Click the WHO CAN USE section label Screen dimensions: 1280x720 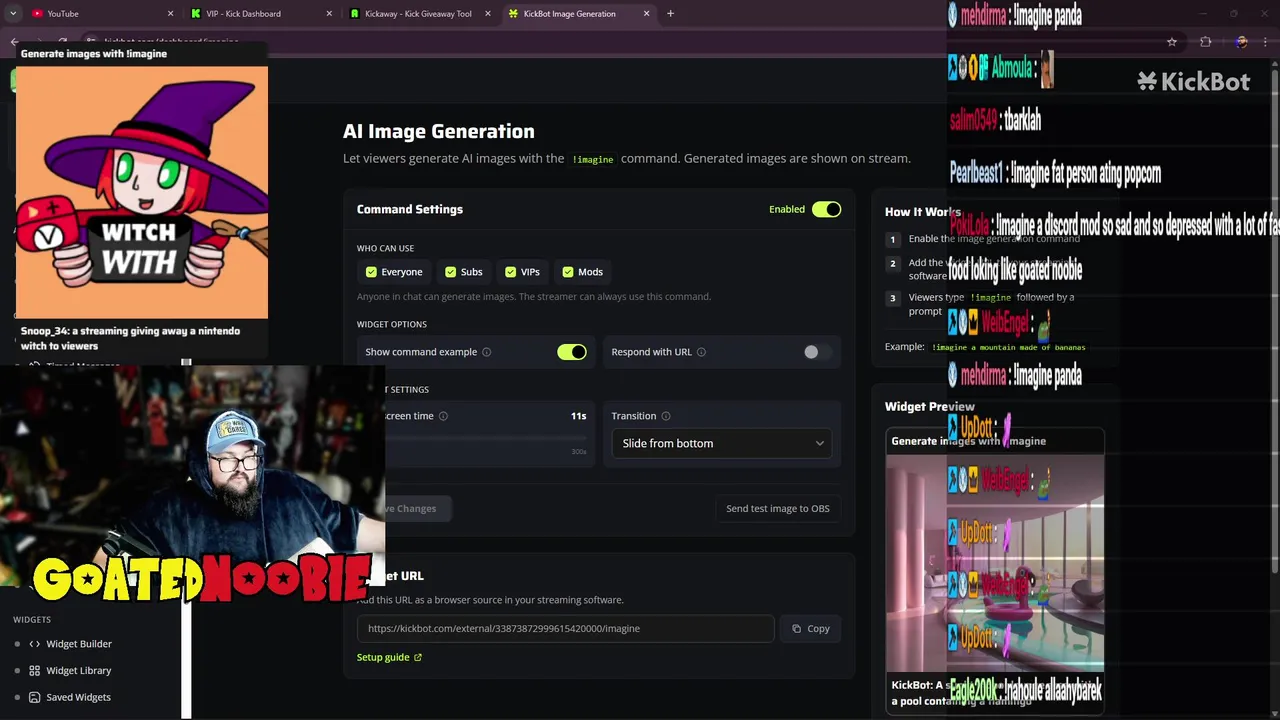pos(385,248)
